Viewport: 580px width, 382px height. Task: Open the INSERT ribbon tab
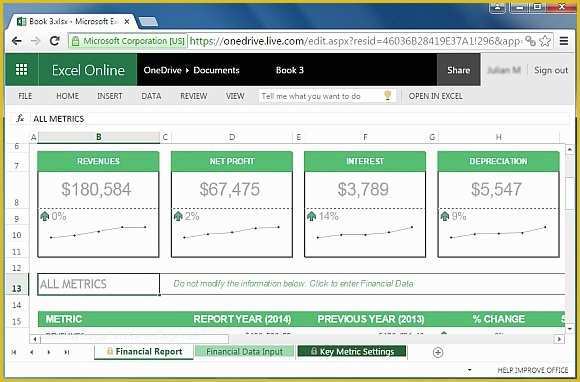(109, 96)
